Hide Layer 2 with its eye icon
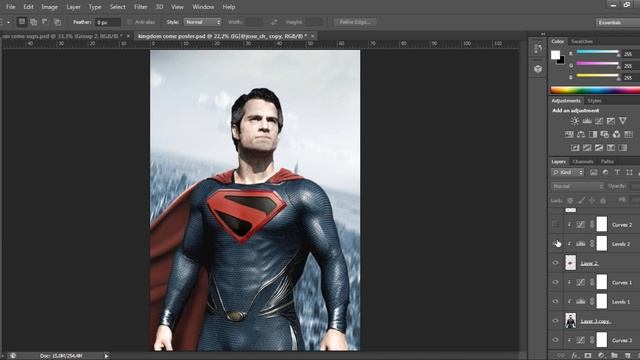This screenshot has height=360, width=640. (555, 263)
